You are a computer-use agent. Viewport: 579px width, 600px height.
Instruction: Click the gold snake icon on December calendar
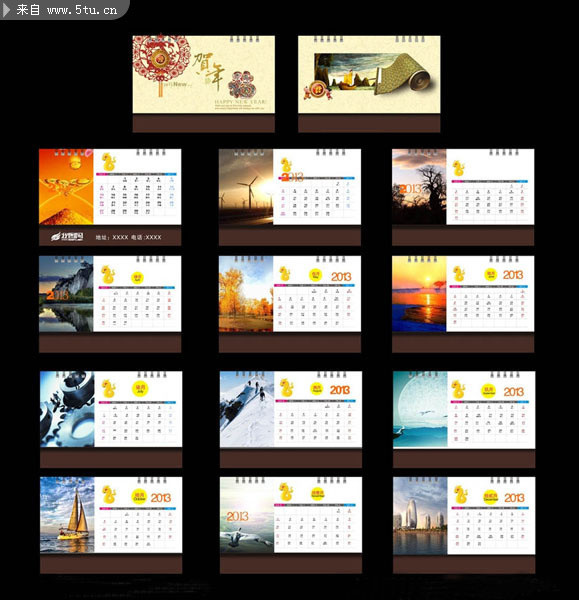[x=460, y=495]
